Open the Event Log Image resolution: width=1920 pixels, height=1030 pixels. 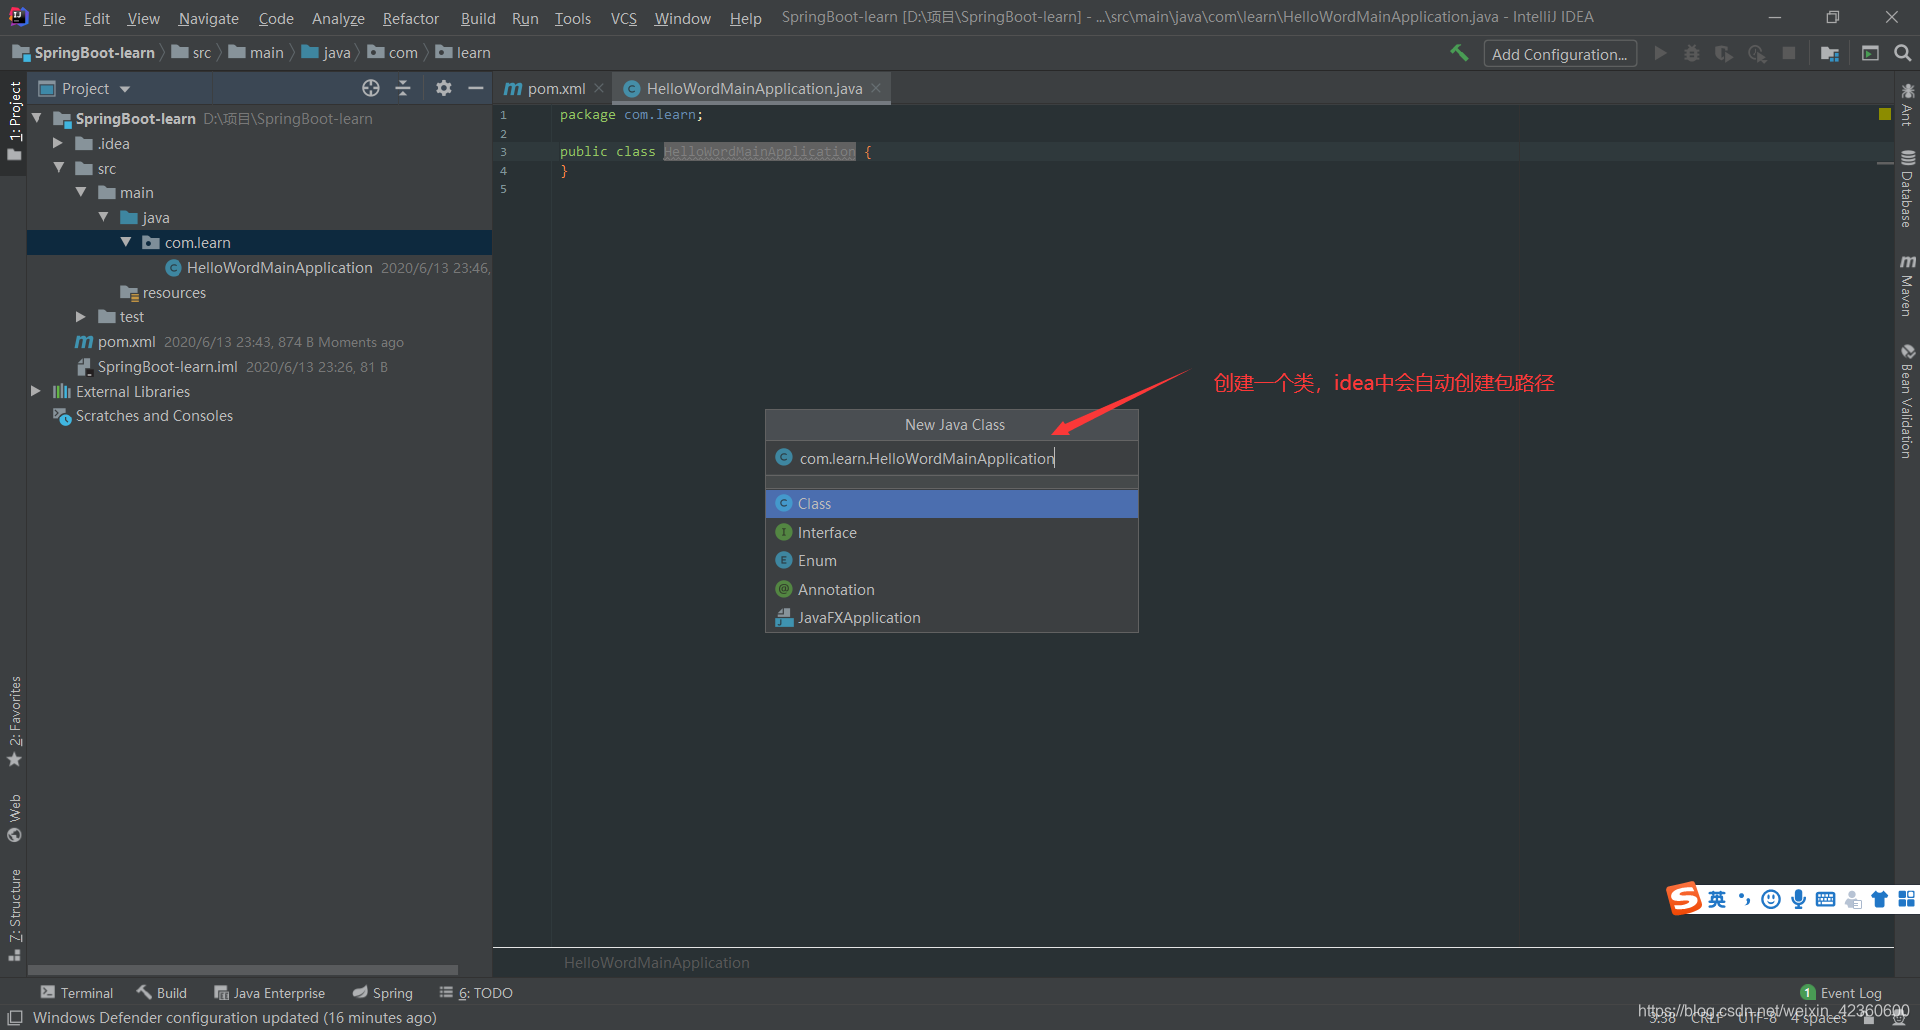click(1841, 993)
